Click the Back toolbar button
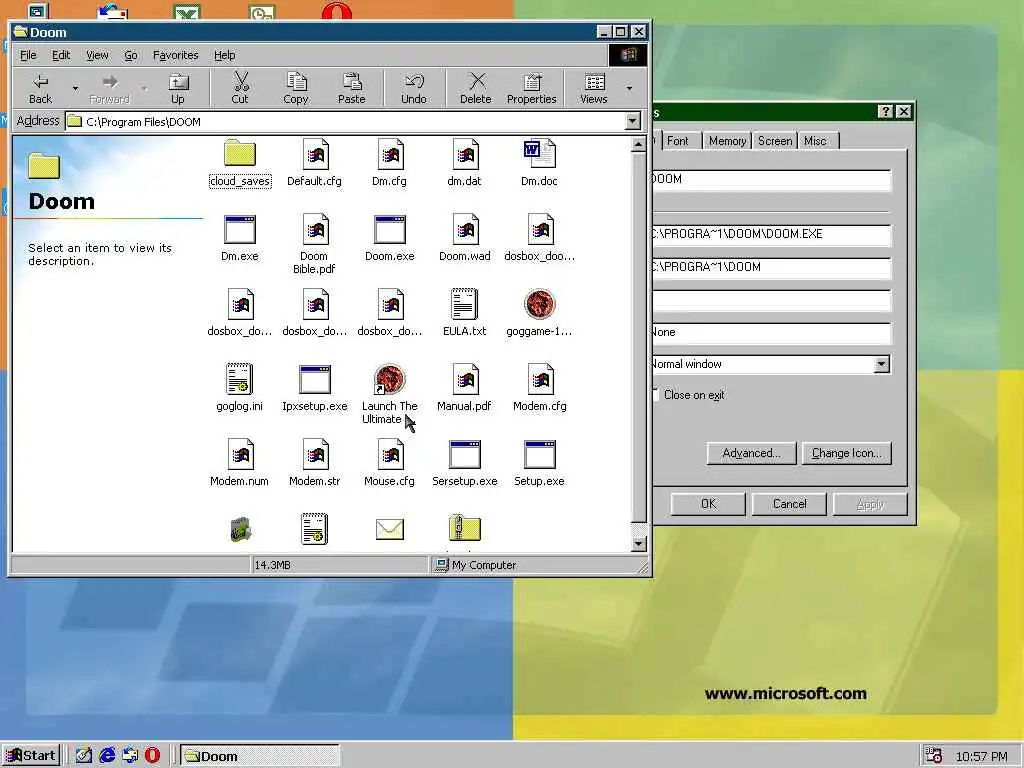This screenshot has width=1024, height=768. (x=40, y=88)
